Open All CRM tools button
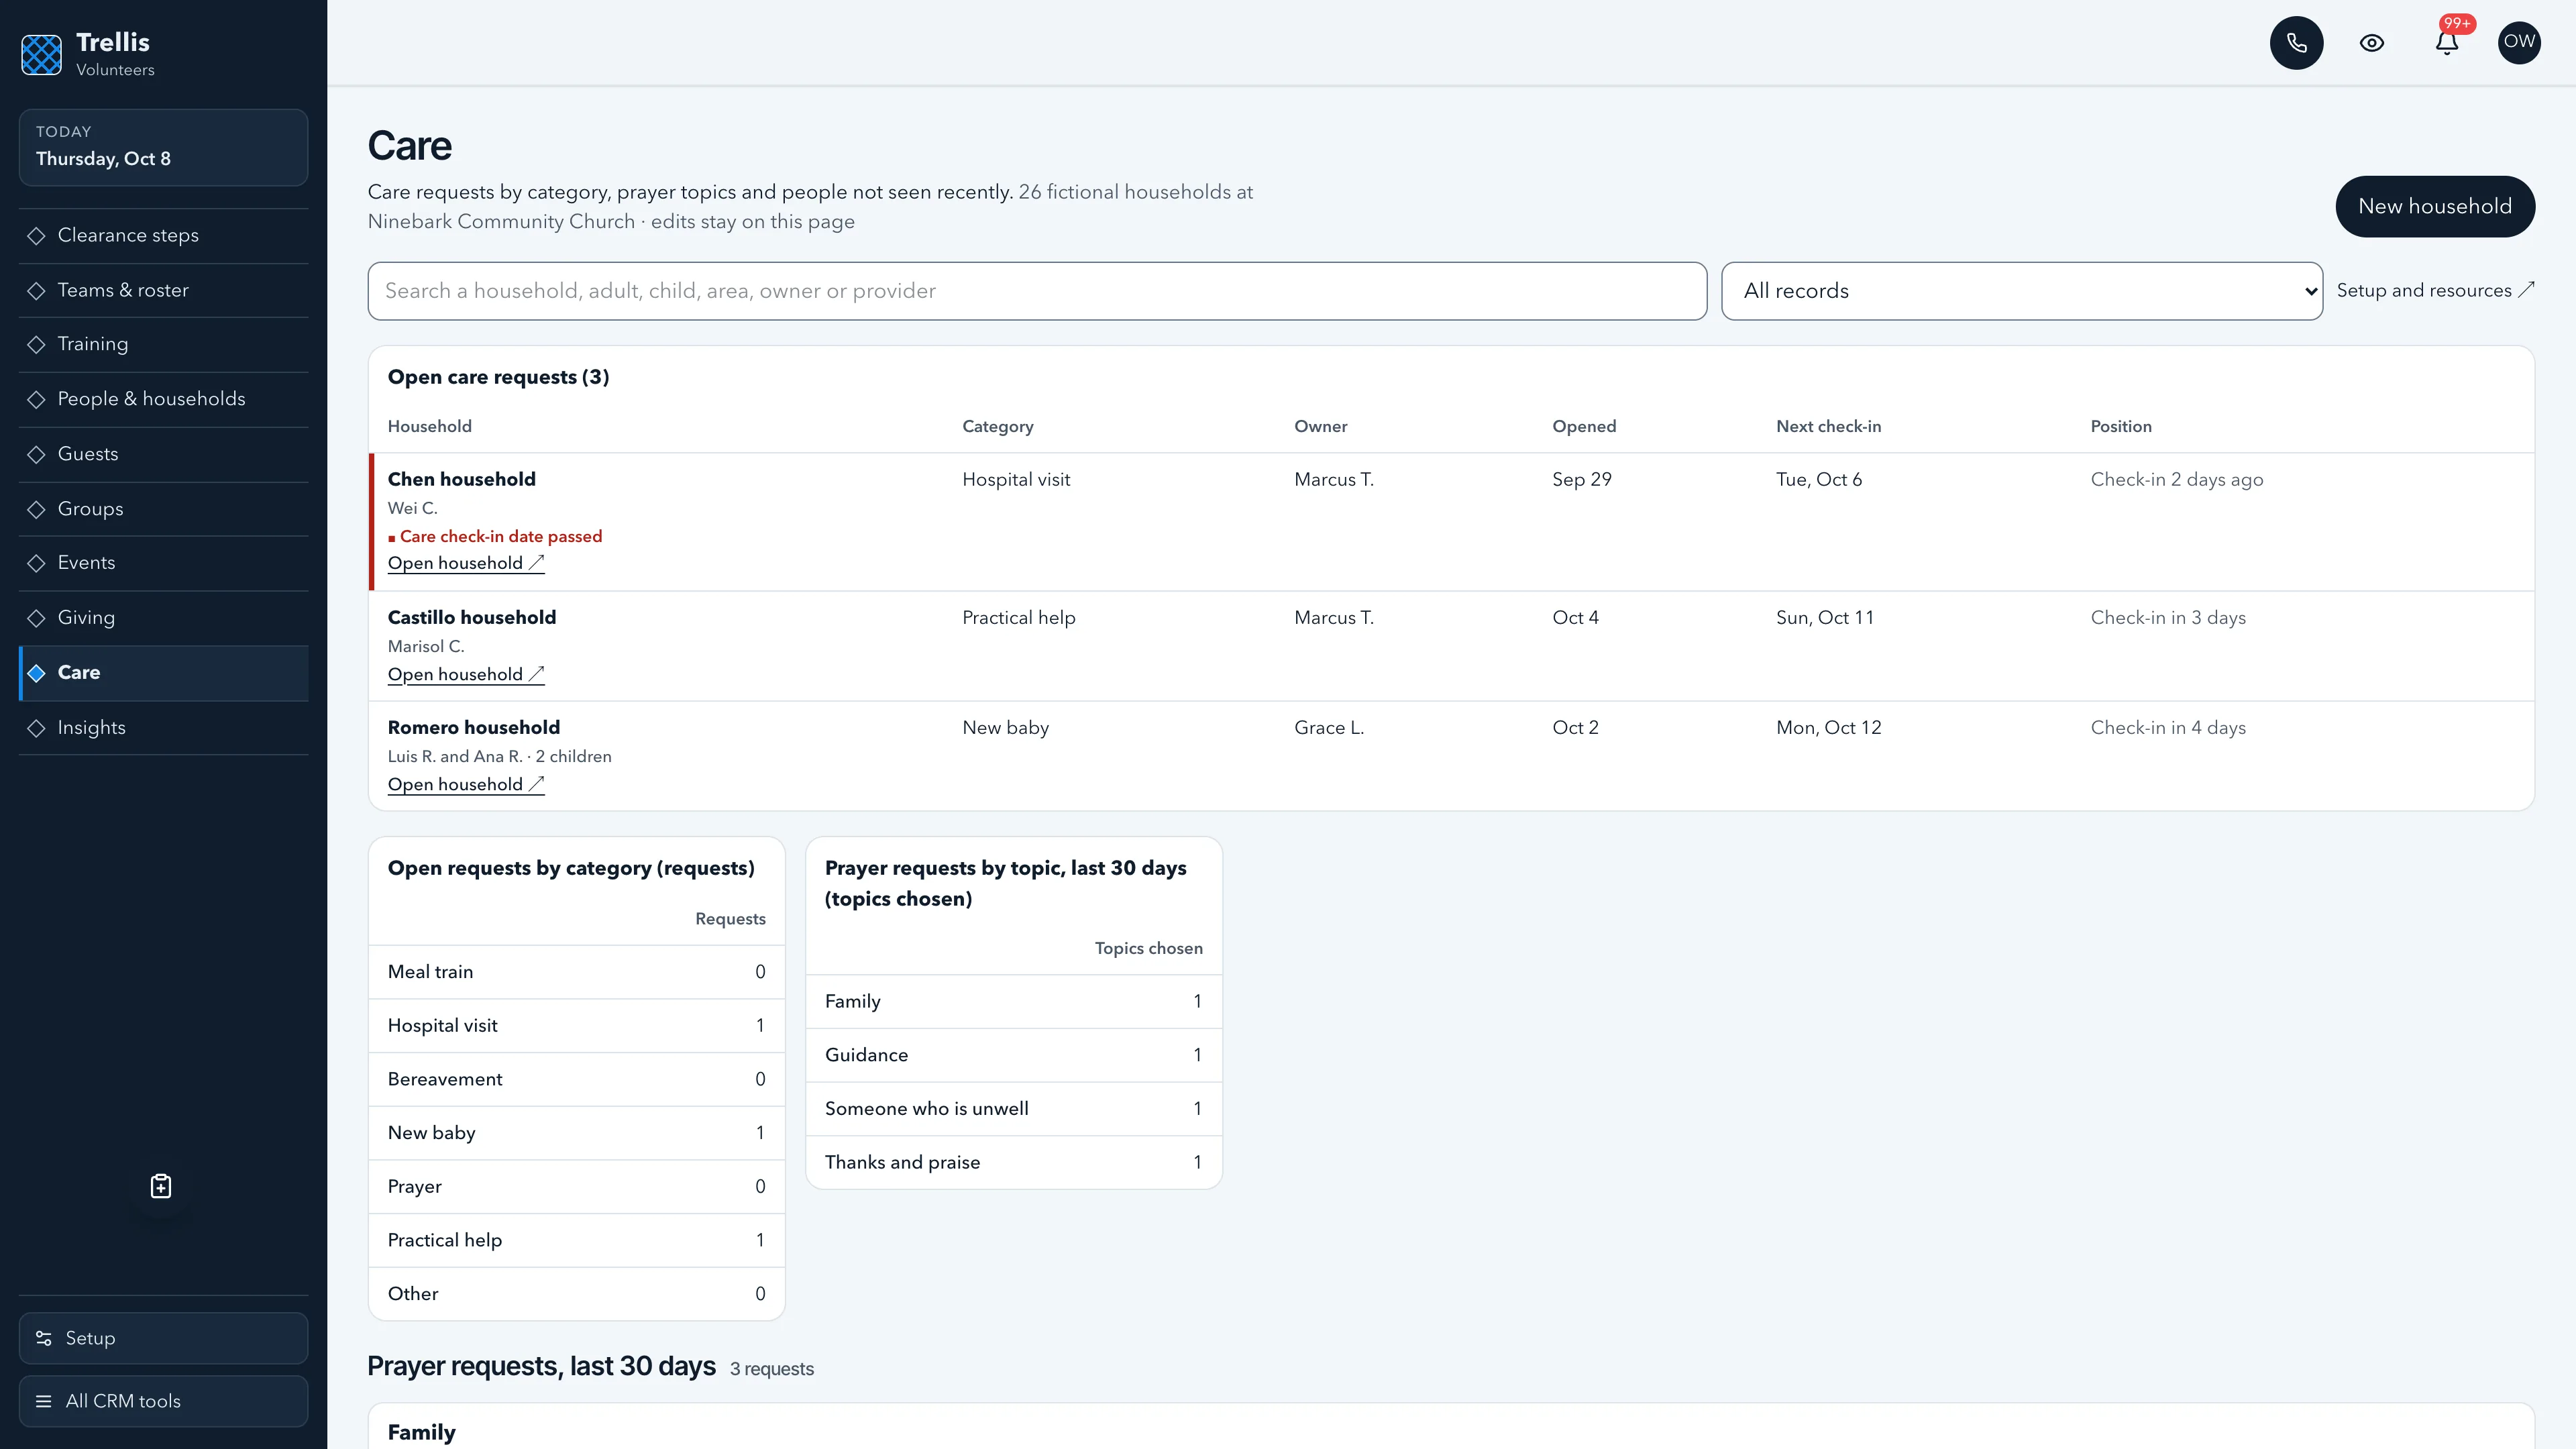 163,1401
